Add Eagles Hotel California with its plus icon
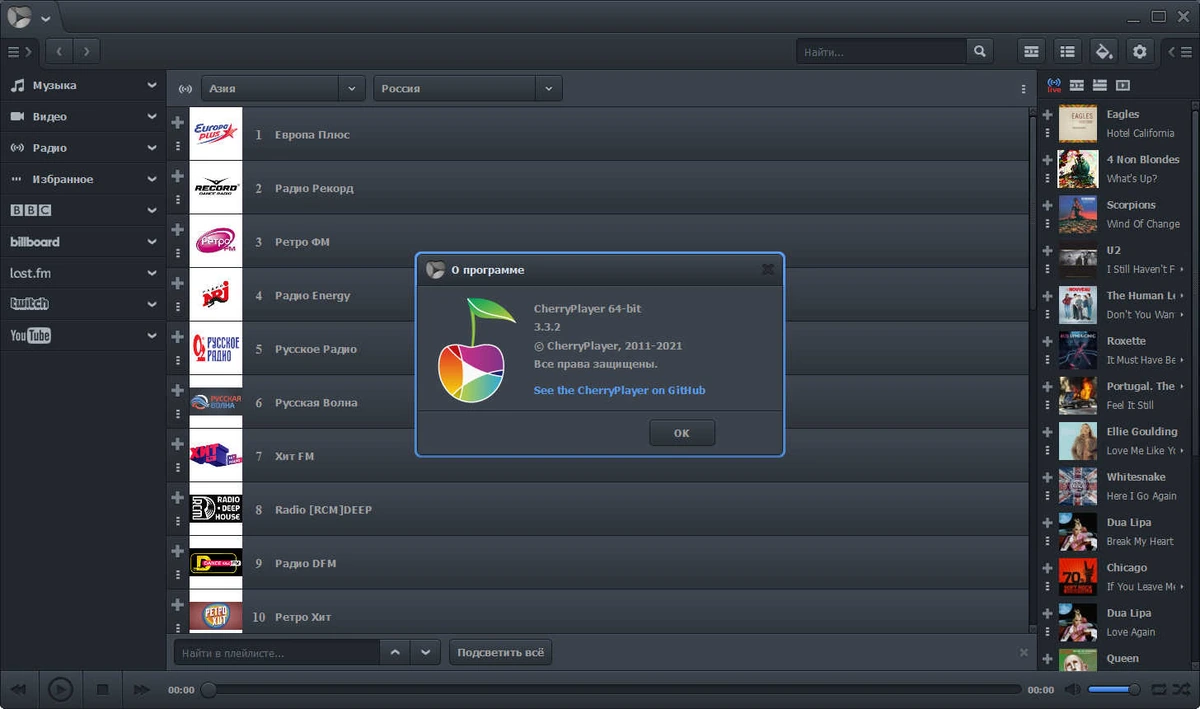1200x709 pixels. click(1048, 115)
